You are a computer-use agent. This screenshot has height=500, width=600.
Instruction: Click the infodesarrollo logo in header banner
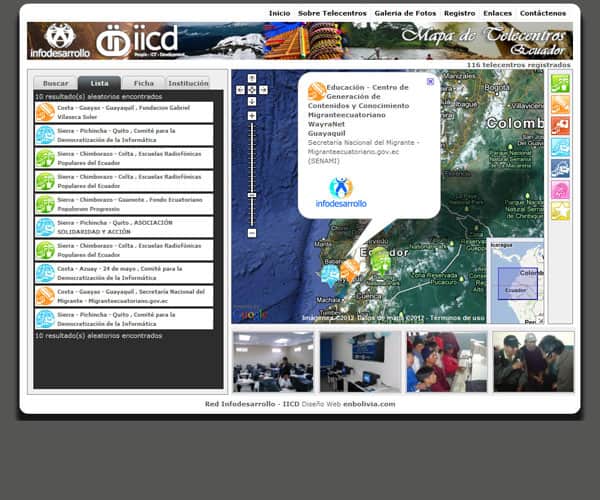[60, 41]
